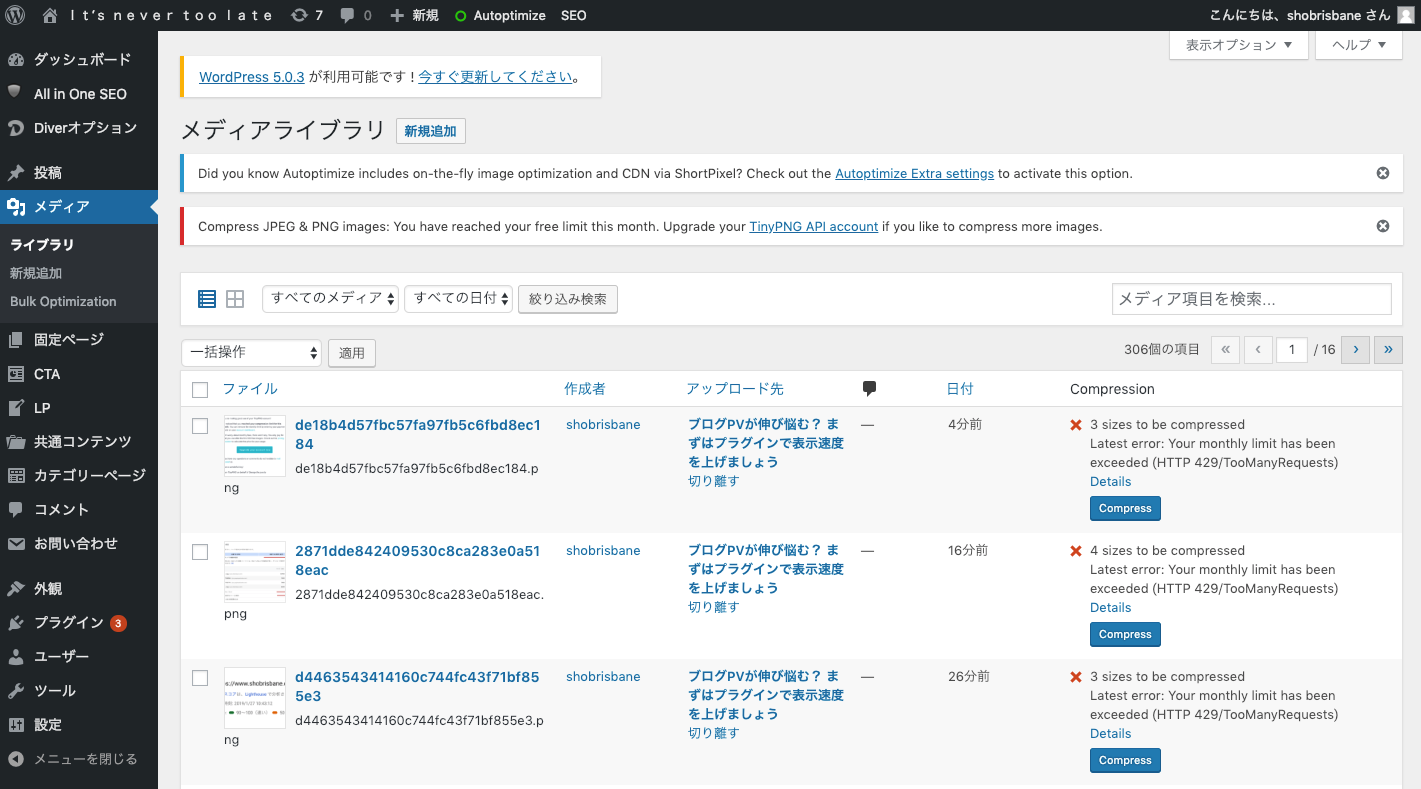The width and height of the screenshot is (1421, 789).
Task: Dismiss the Autoptimize ShortPixel notice
Action: tap(1383, 173)
